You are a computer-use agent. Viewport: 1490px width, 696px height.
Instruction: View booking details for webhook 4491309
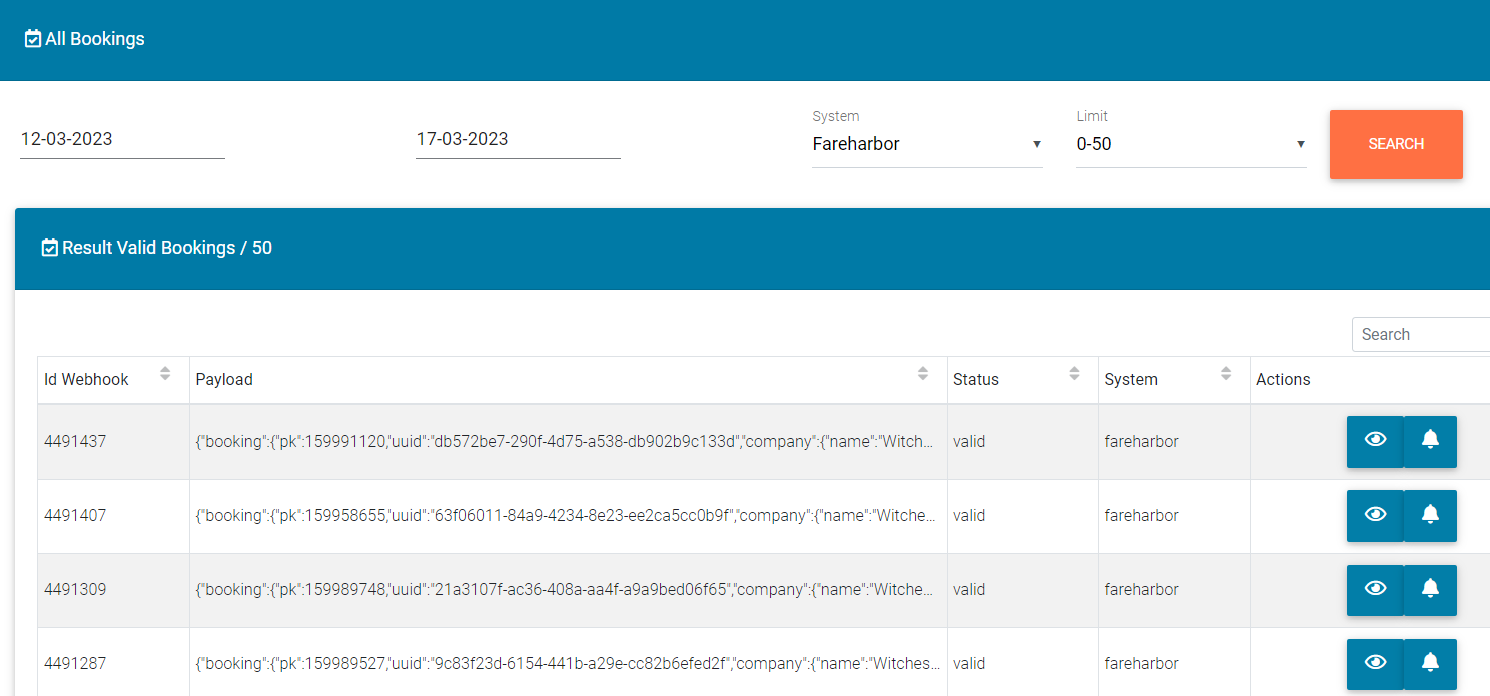pos(1375,590)
